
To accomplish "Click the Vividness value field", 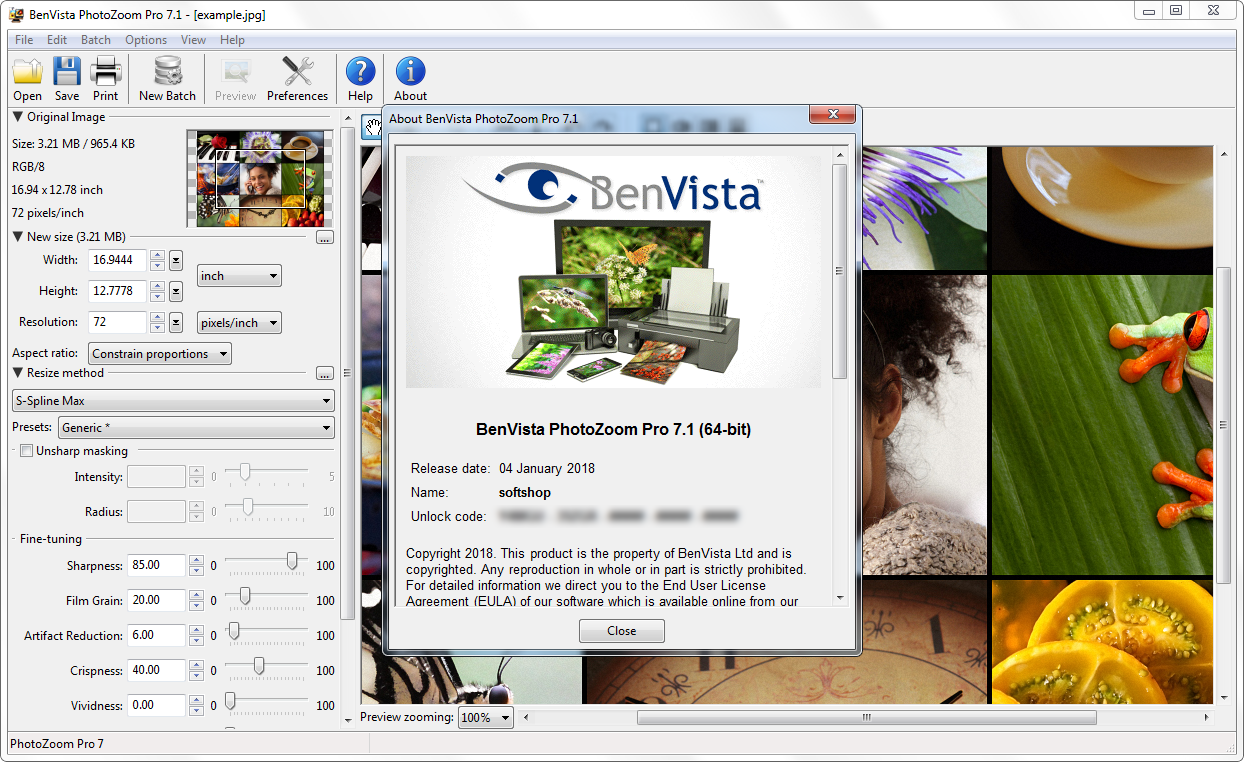I will pyautogui.click(x=156, y=705).
